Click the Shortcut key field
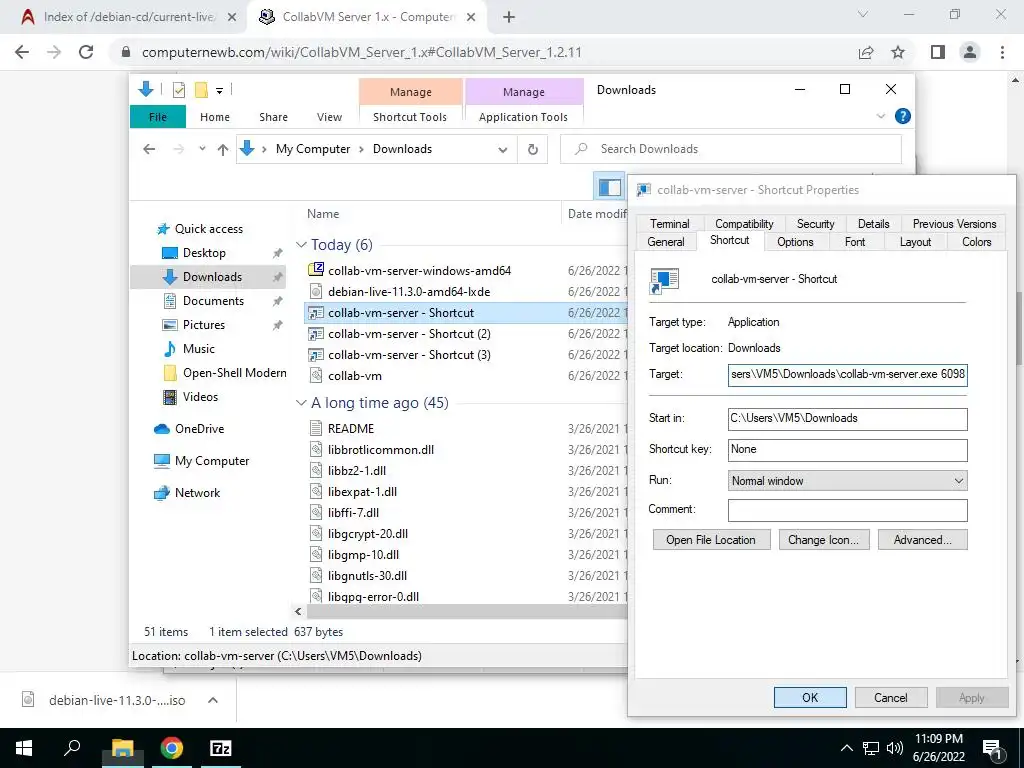The image size is (1024, 768). click(x=847, y=450)
